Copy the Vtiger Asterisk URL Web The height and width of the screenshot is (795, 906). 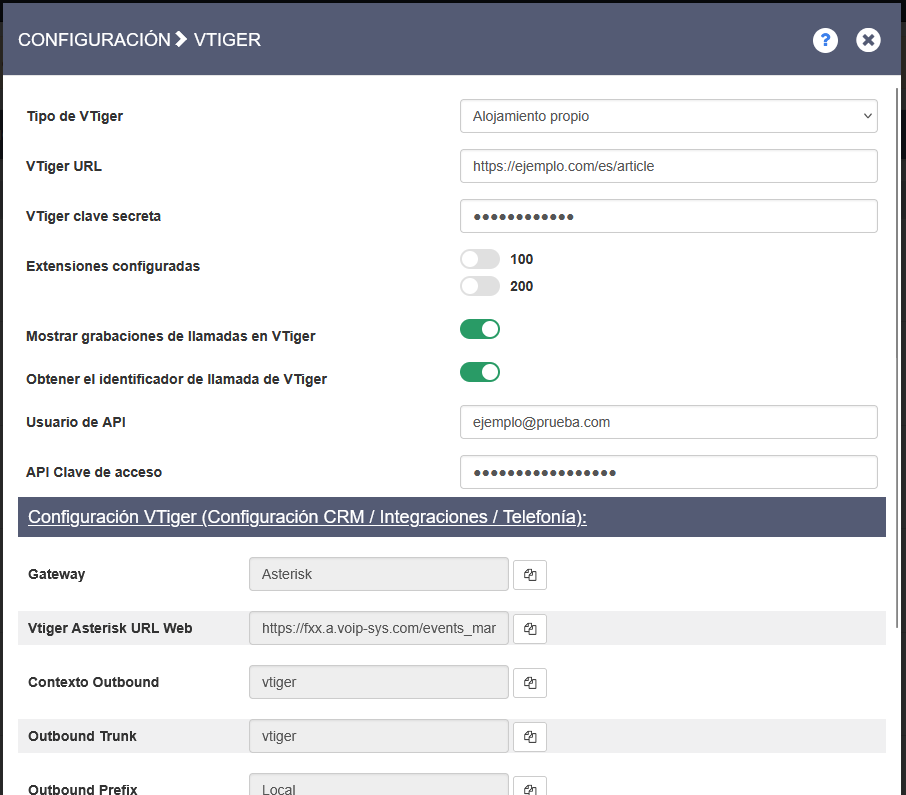click(x=530, y=629)
